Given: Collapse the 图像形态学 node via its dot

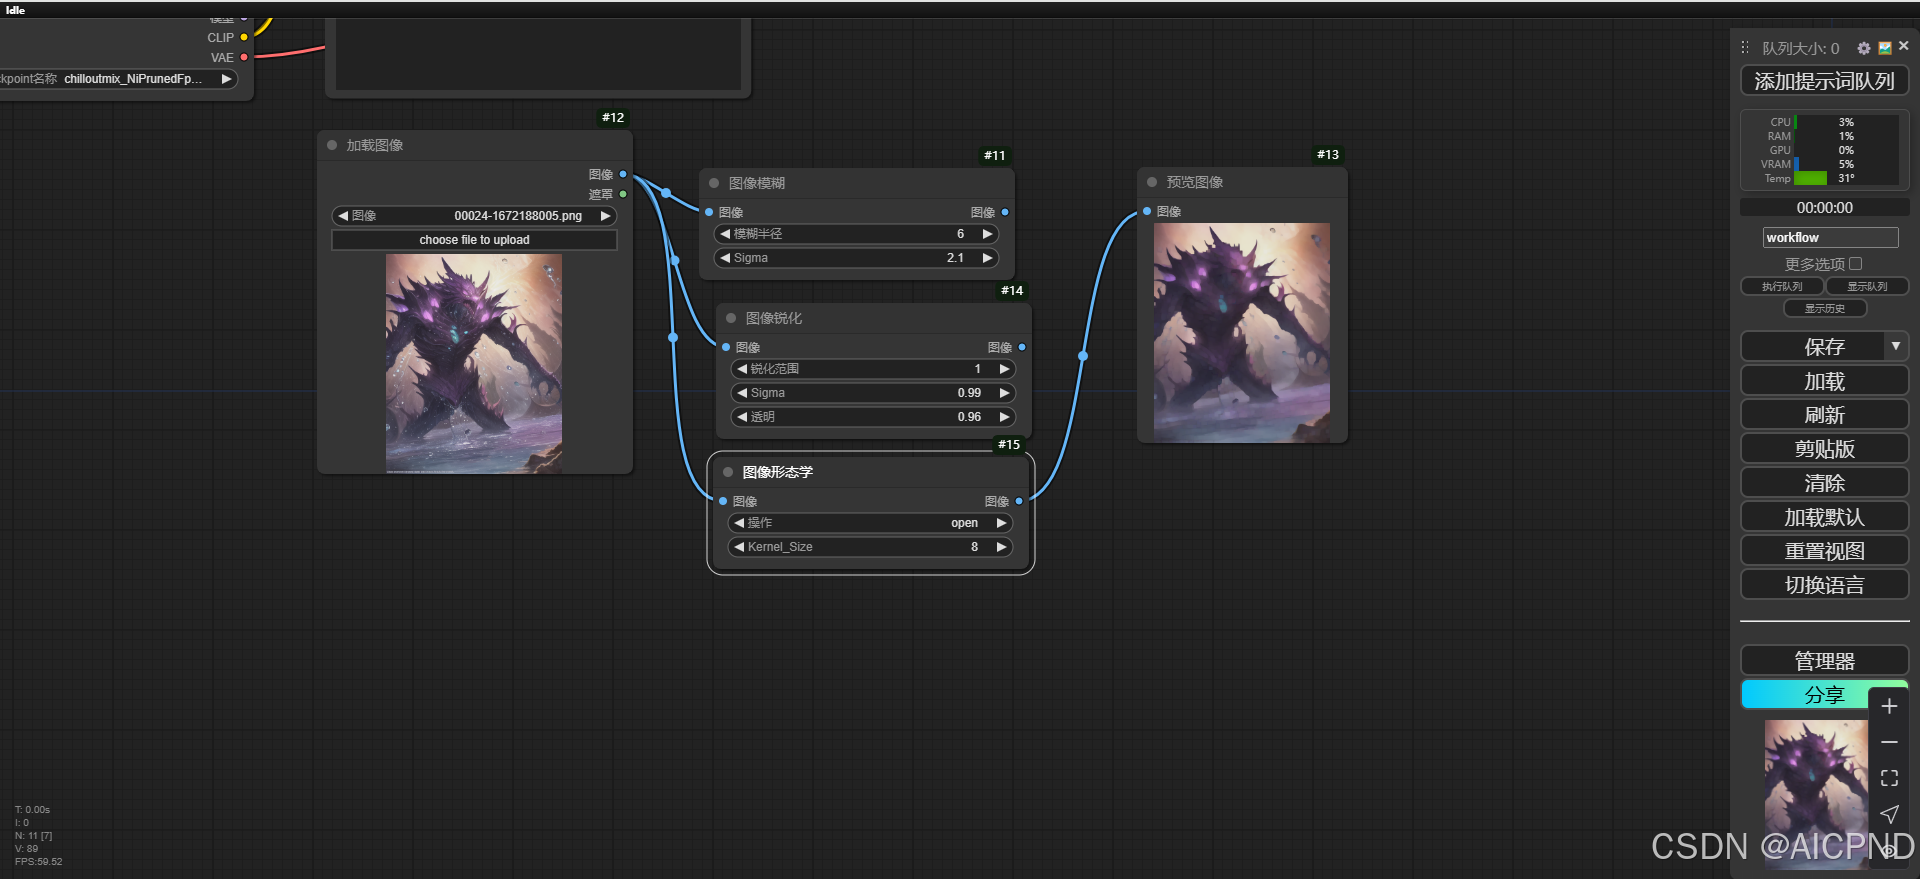Looking at the screenshot, I should click(728, 472).
